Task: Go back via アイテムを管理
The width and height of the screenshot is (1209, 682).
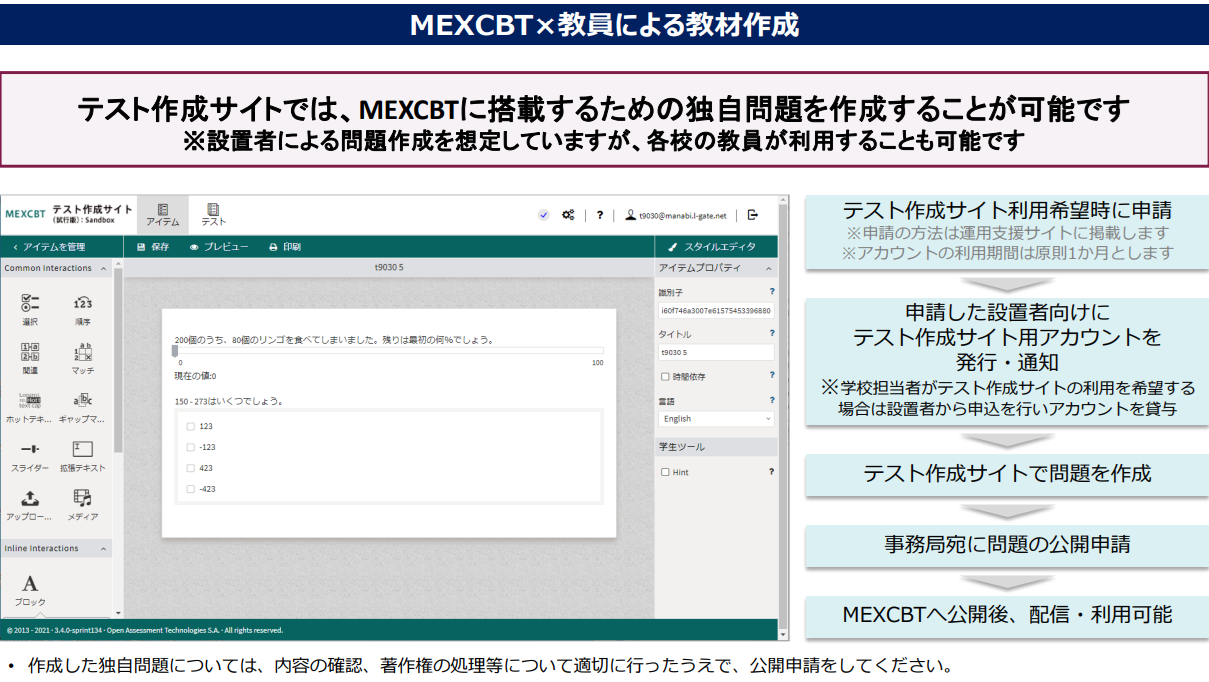Action: click(x=49, y=246)
